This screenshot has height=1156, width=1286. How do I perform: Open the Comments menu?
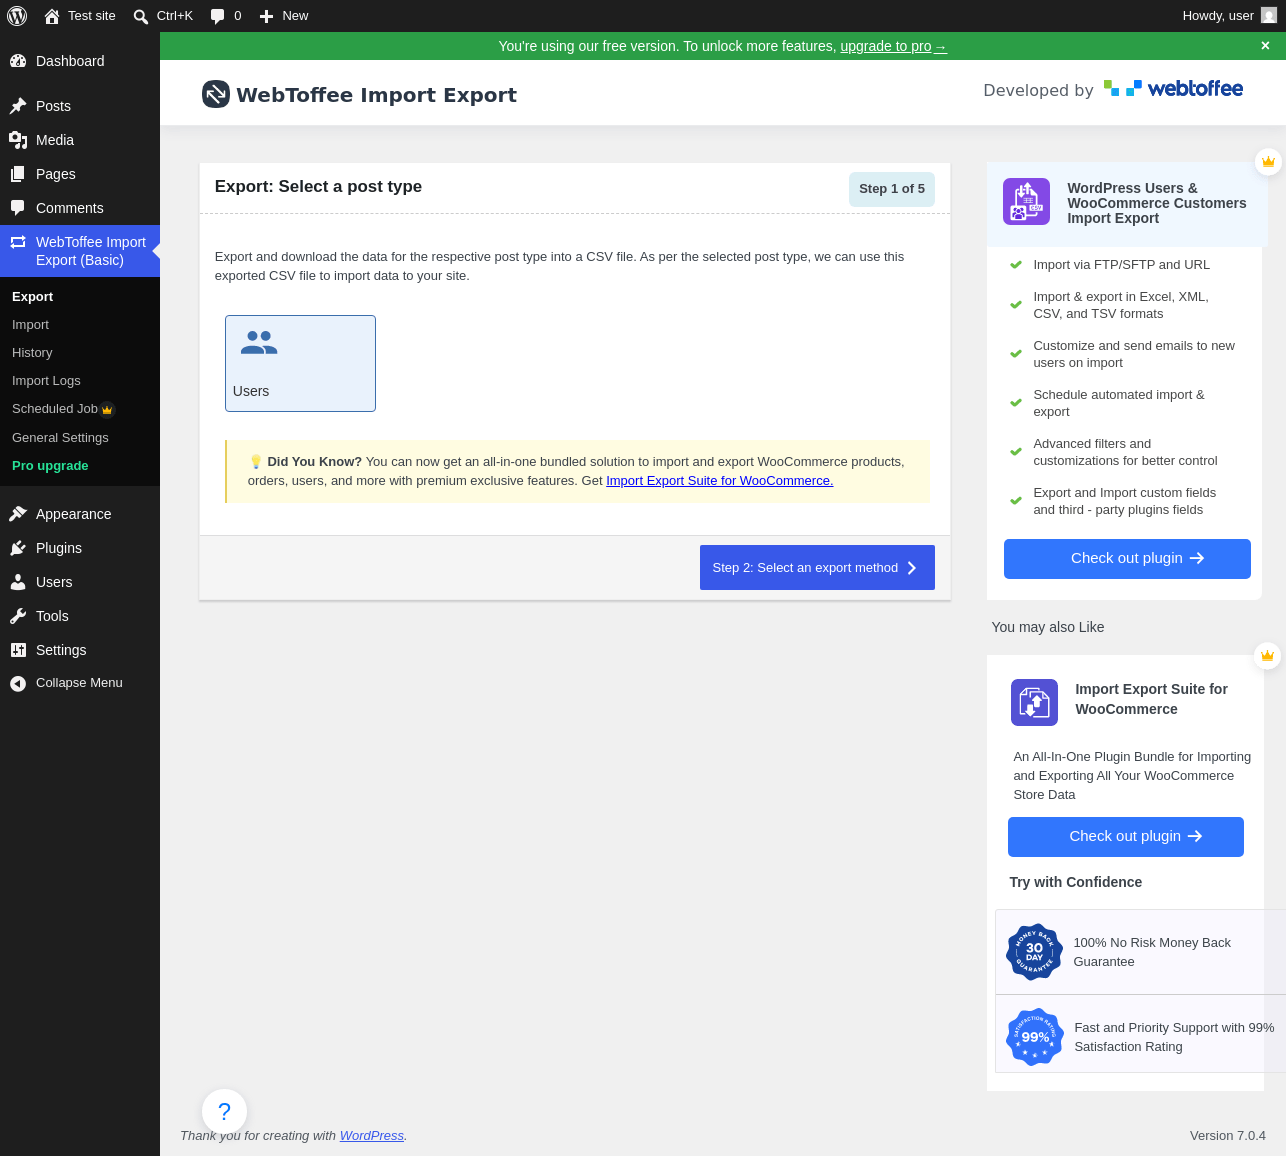pos(80,208)
